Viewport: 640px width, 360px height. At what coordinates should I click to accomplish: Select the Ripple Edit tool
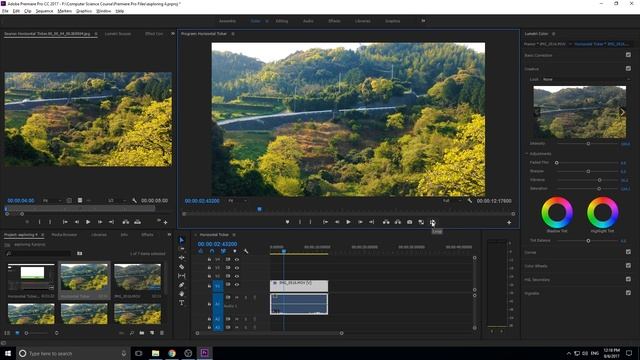182,258
